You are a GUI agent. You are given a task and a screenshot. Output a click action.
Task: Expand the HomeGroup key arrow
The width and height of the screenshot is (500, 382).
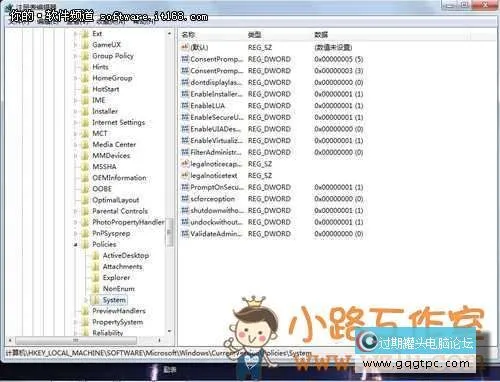point(76,78)
